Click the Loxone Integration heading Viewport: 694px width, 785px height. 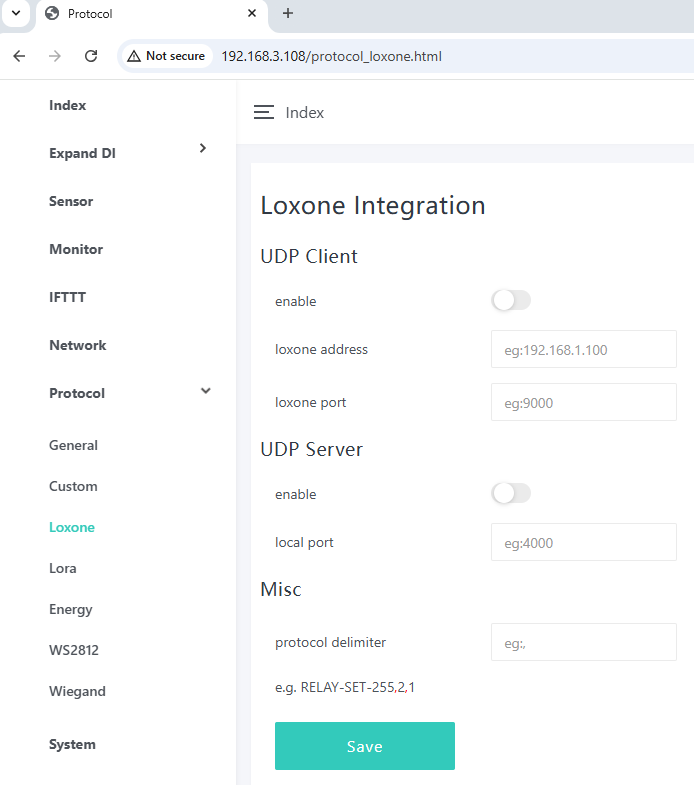(x=373, y=205)
